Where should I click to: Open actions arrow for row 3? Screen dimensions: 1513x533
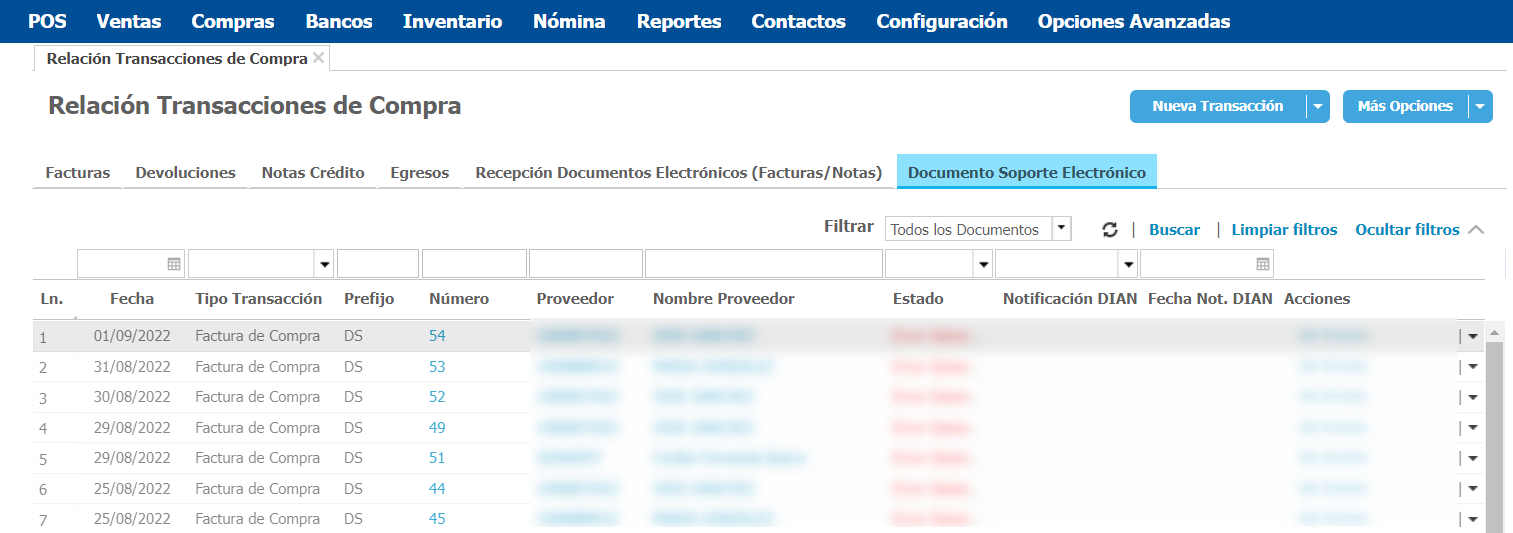pyautogui.click(x=1473, y=398)
